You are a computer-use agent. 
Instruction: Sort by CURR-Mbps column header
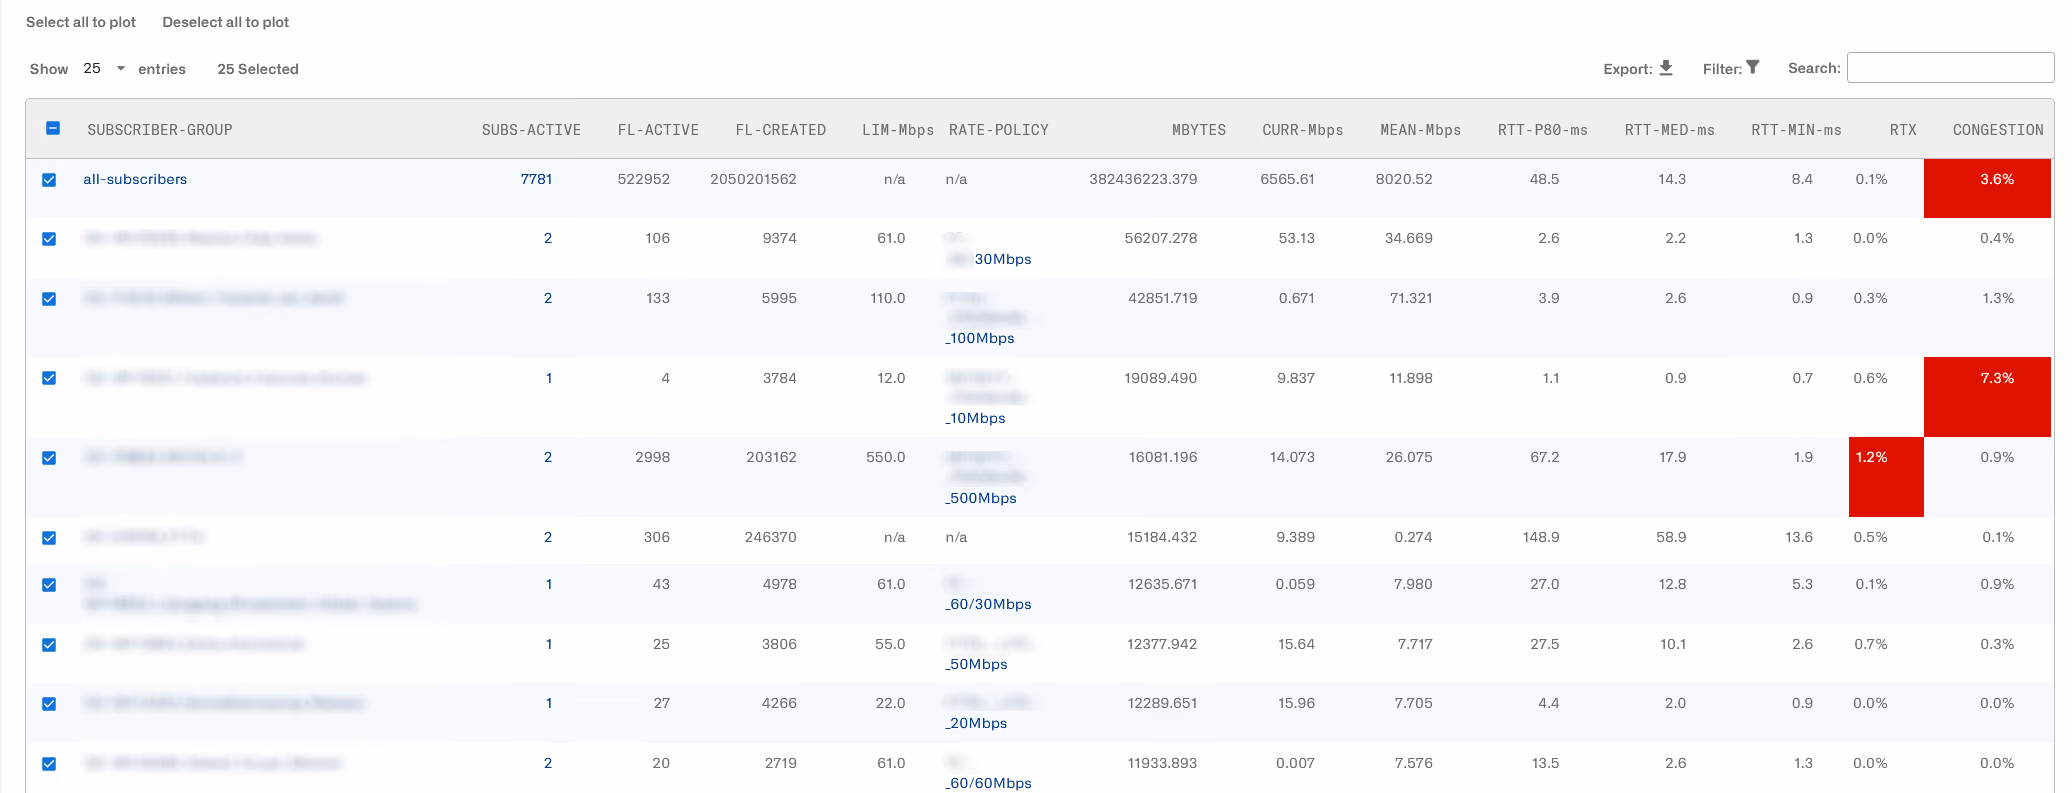[1303, 130]
